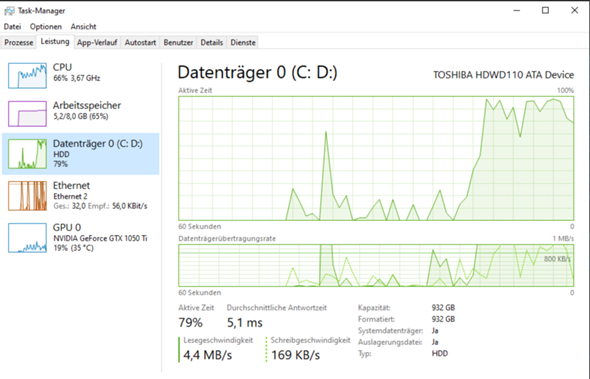Click the 5,2/8,0 GB (65%) memory stats
The image size is (590, 379).
coord(81,116)
